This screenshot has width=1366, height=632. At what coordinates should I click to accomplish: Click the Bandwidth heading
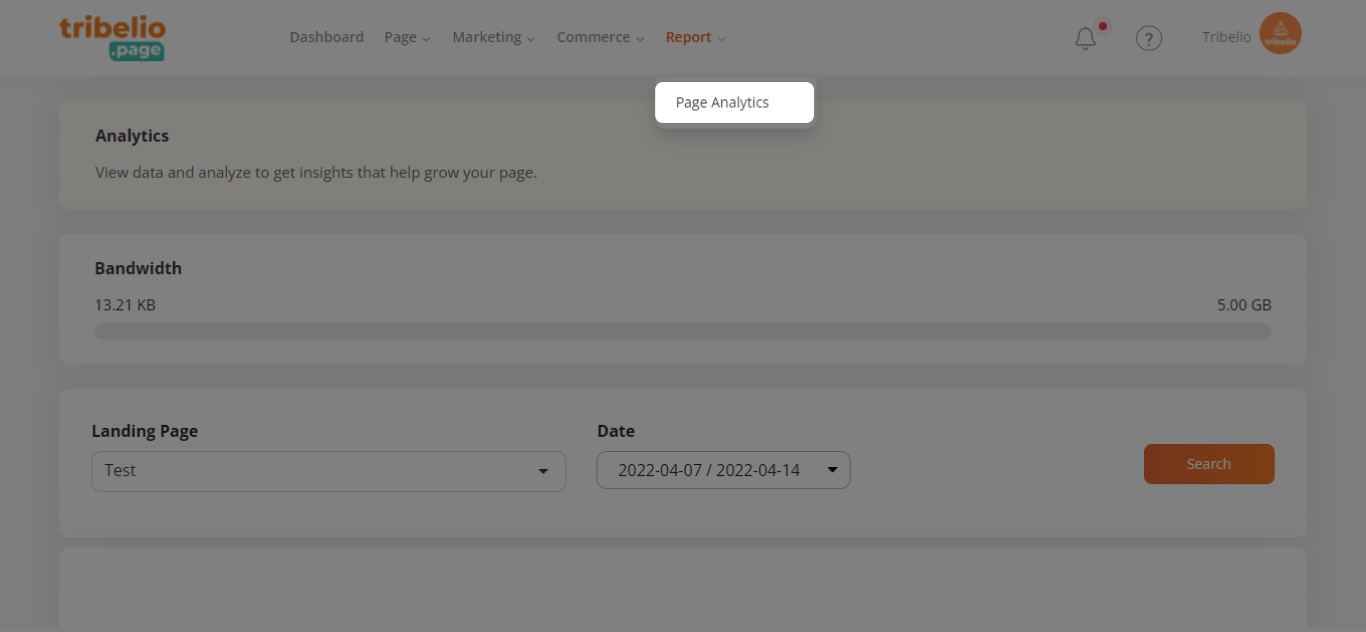138,268
